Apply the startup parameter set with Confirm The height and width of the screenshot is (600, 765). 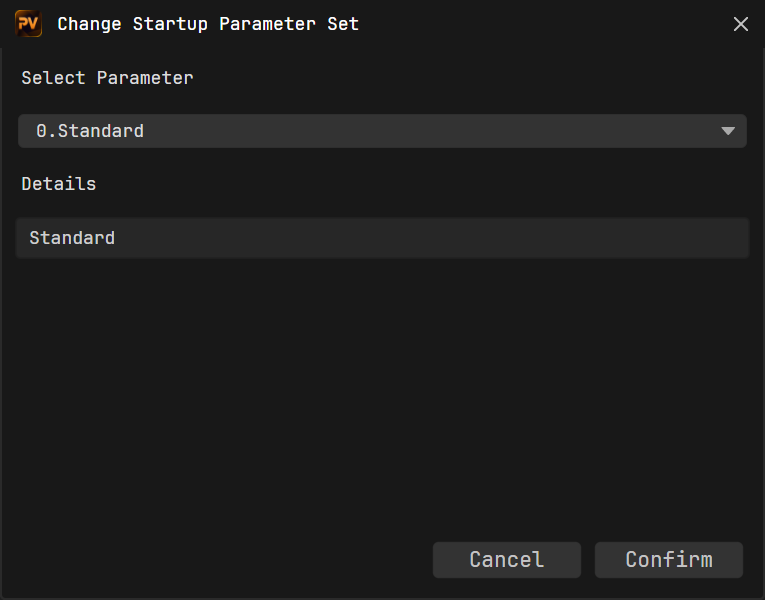(x=669, y=560)
